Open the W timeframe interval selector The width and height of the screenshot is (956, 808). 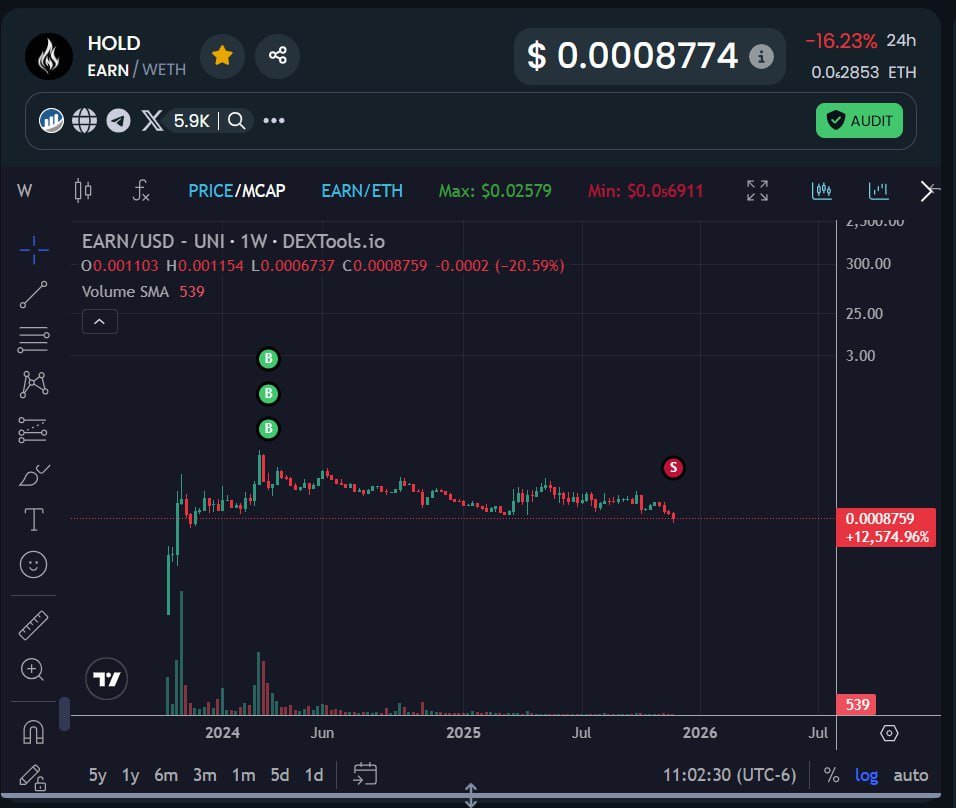(x=24, y=191)
